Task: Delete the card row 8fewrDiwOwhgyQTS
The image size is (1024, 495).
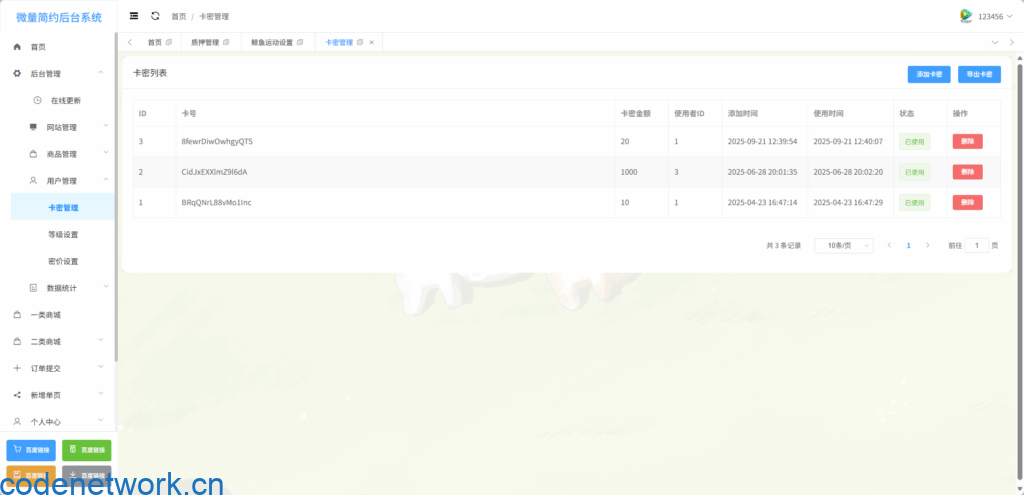Action: tap(967, 142)
